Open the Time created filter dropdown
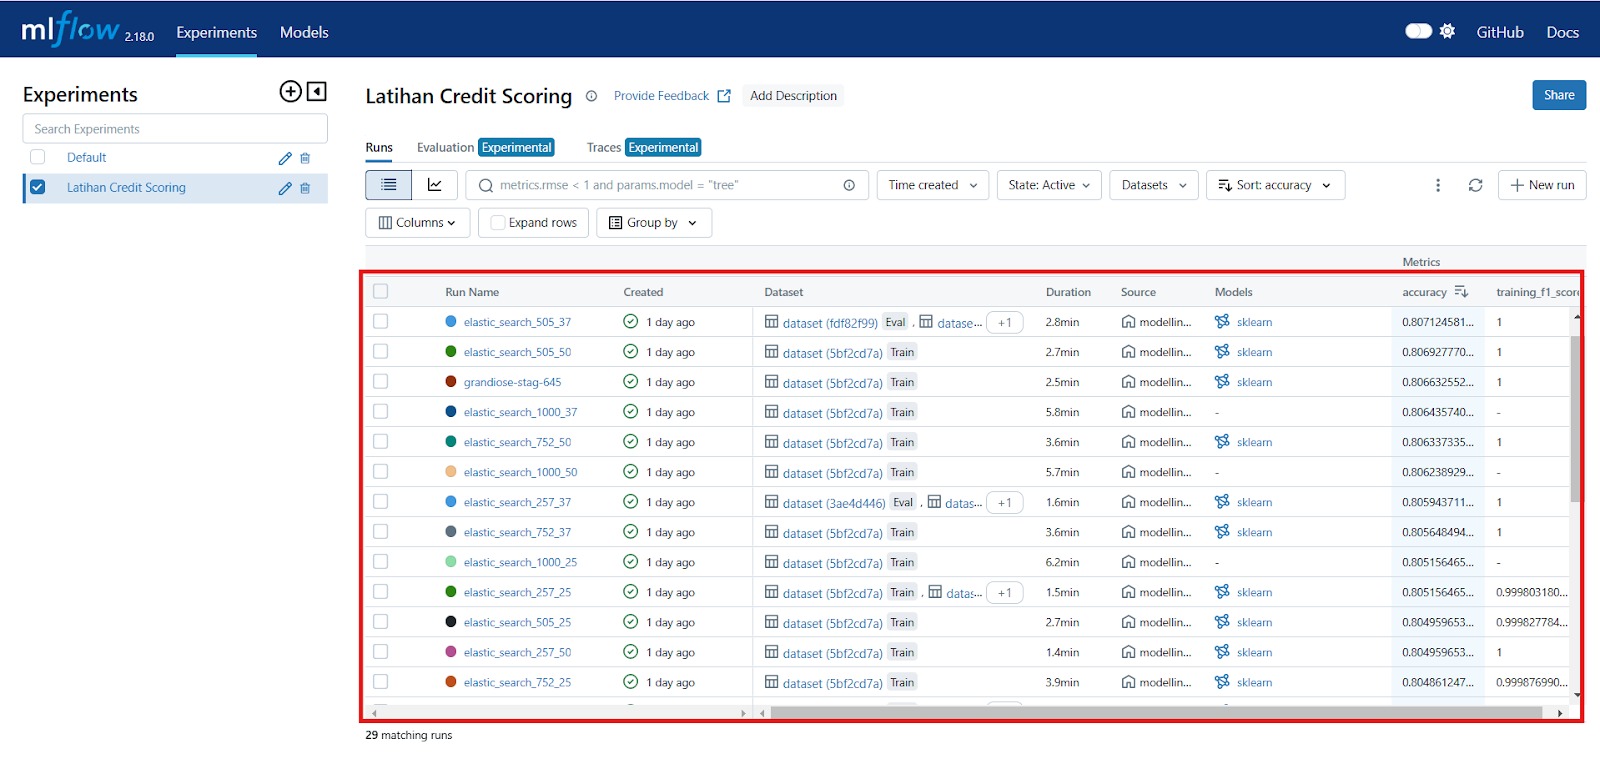The height and width of the screenshot is (759, 1600). [932, 185]
